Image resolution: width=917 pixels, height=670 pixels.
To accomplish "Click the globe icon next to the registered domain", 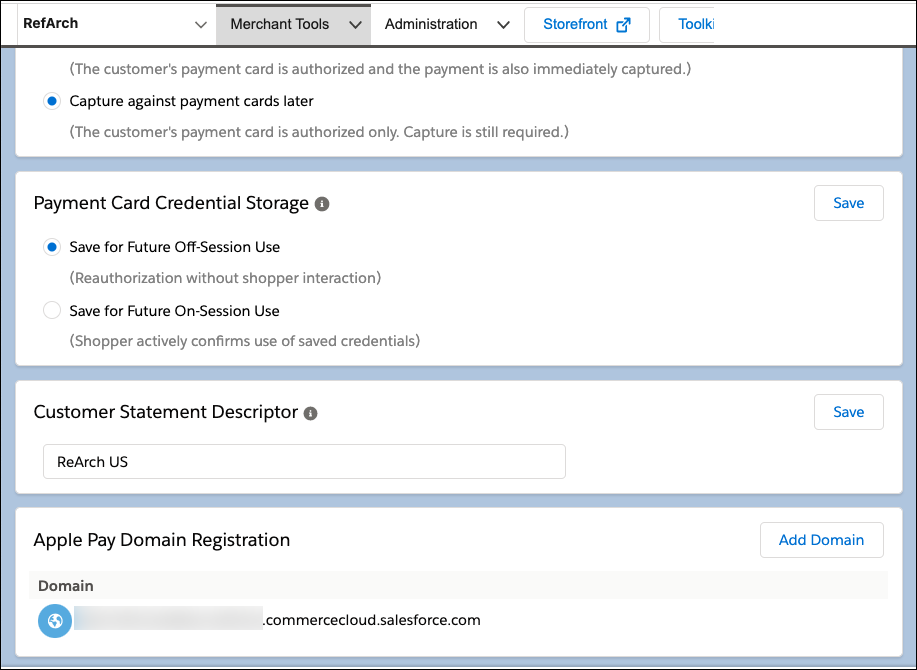I will [54, 620].
